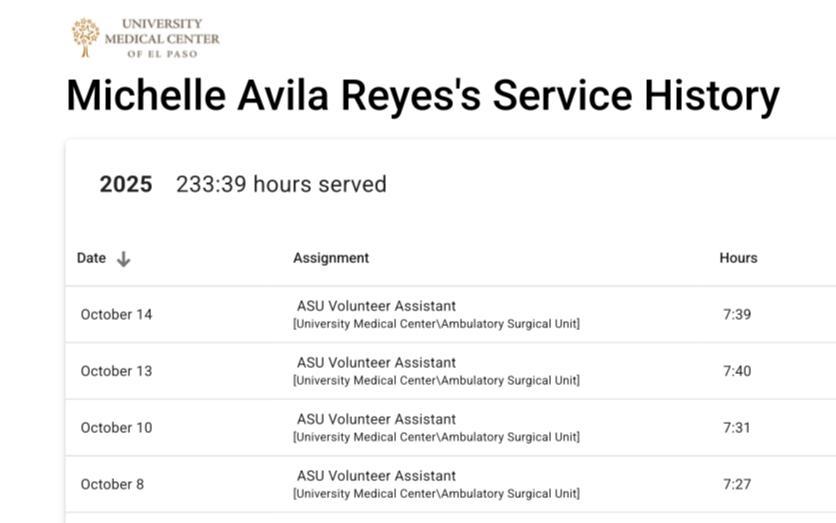Select the October 8 date cell
The height and width of the screenshot is (523, 836).
point(113,484)
